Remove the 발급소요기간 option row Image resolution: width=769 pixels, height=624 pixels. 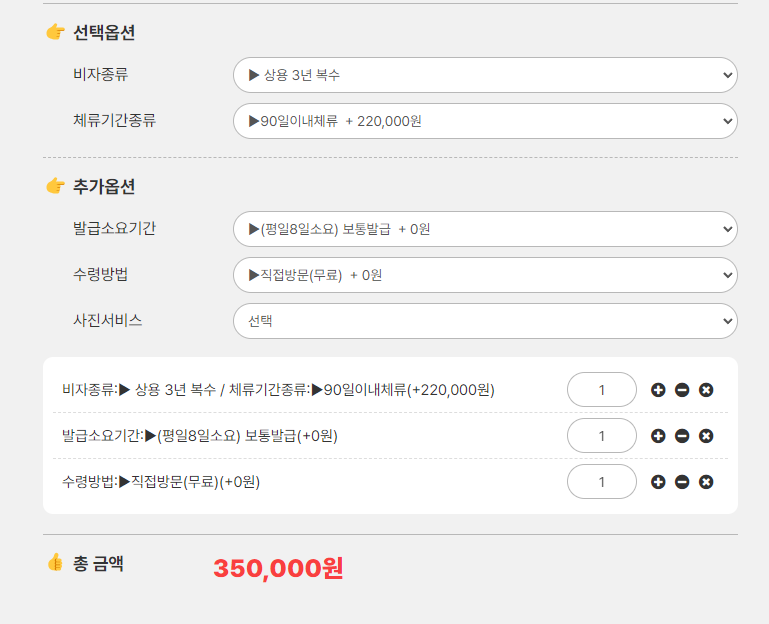[706, 436]
